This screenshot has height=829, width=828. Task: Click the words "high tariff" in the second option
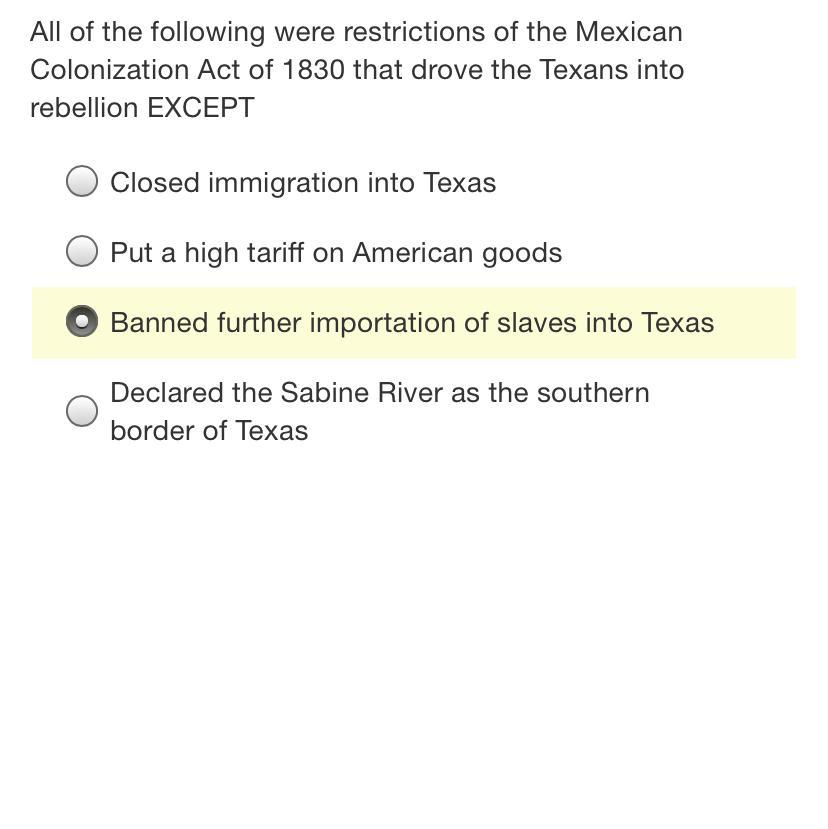[244, 253]
